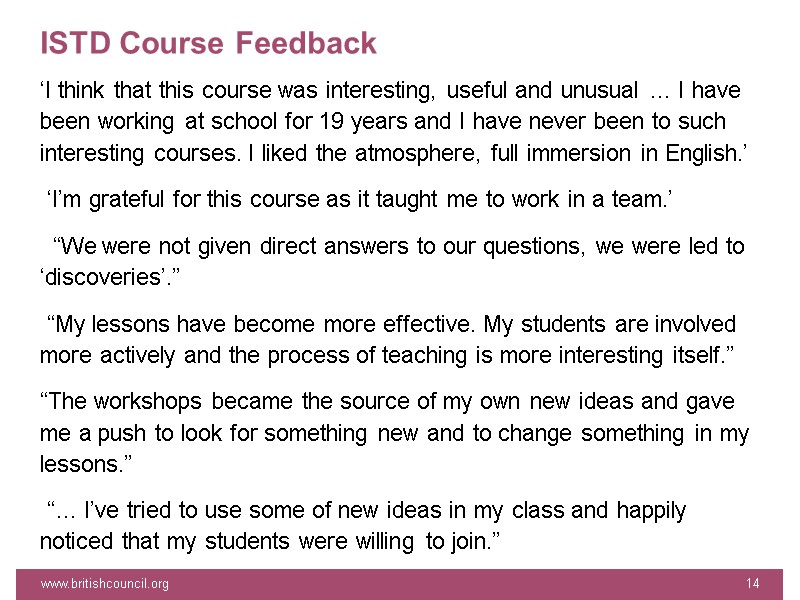Open the www.britishcouncil.org footer link
Viewport: 800px width, 600px height.
pos(104,583)
